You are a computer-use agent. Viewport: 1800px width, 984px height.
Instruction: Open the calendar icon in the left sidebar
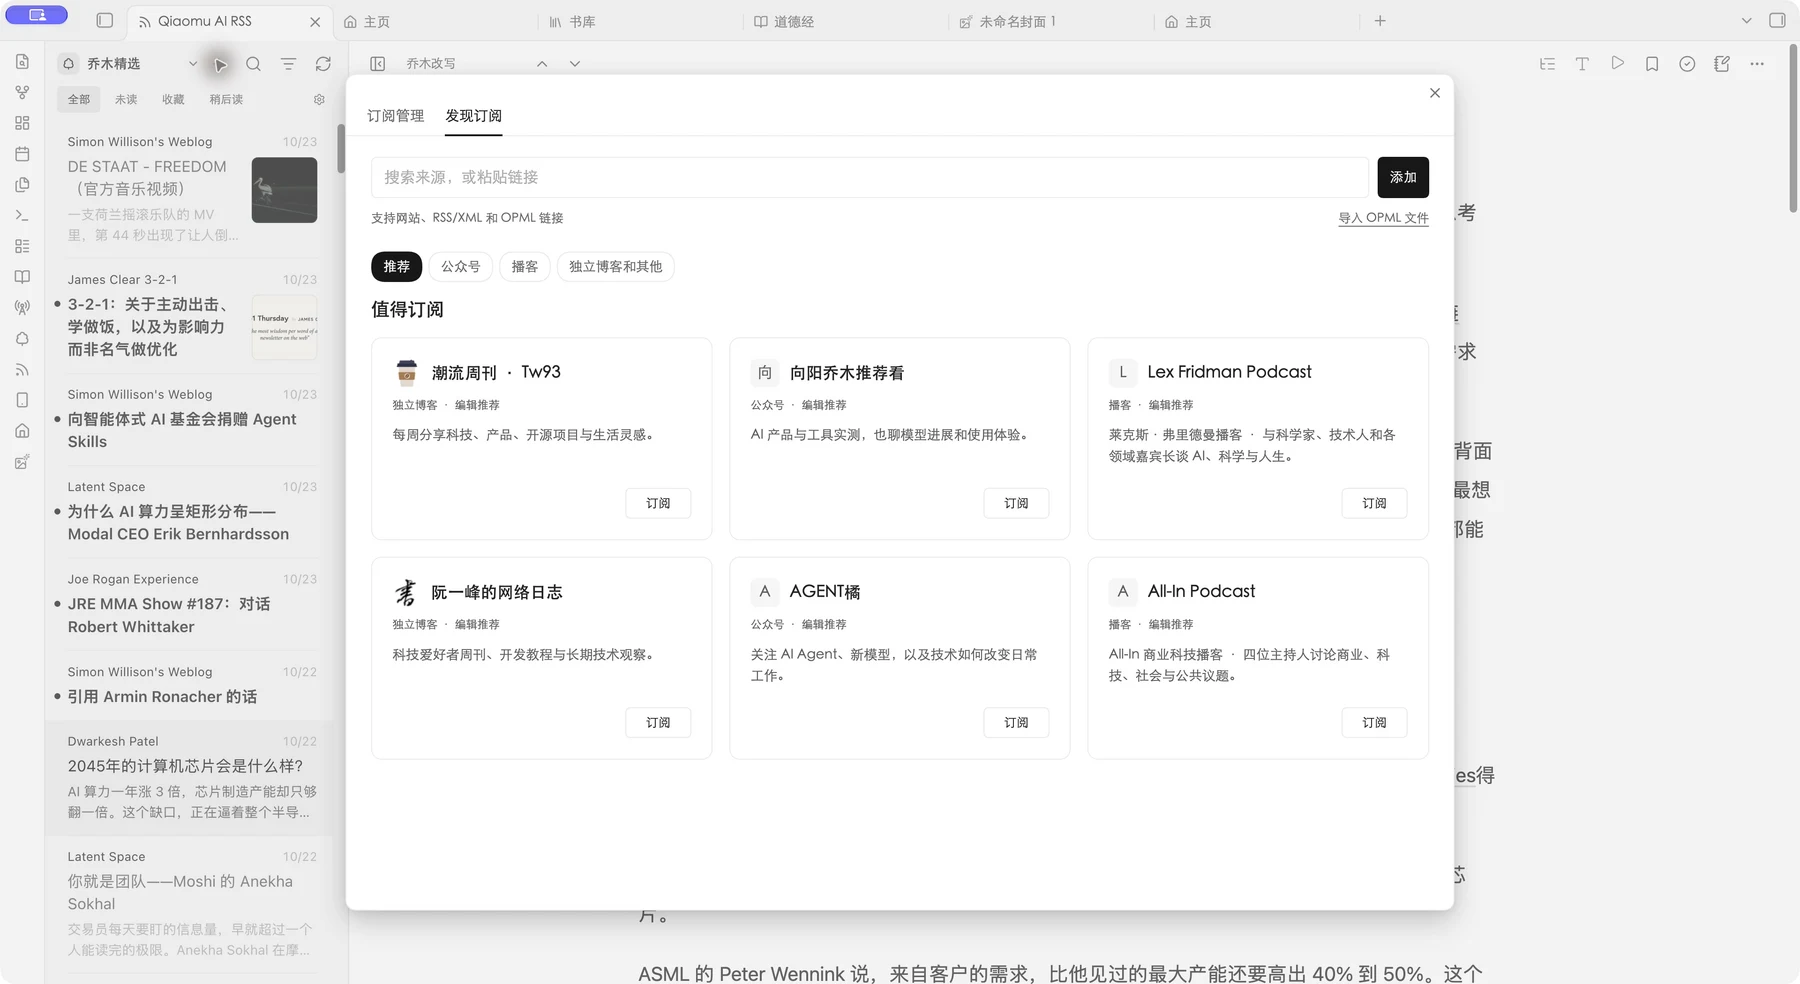(x=22, y=154)
